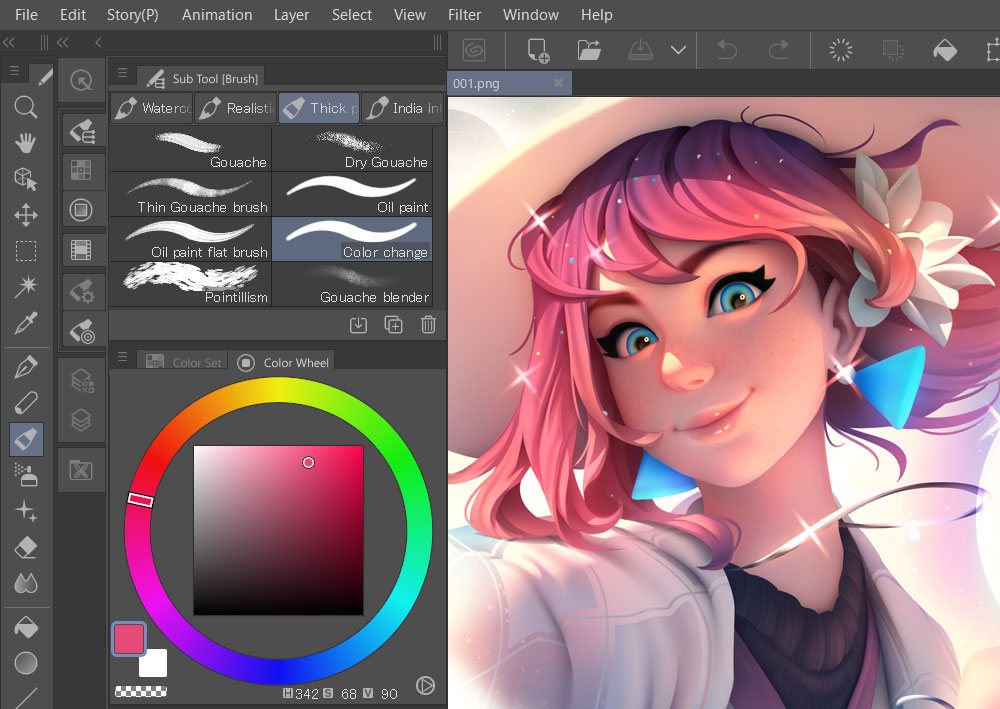Toggle the color wheel HSV display mode

click(x=425, y=685)
